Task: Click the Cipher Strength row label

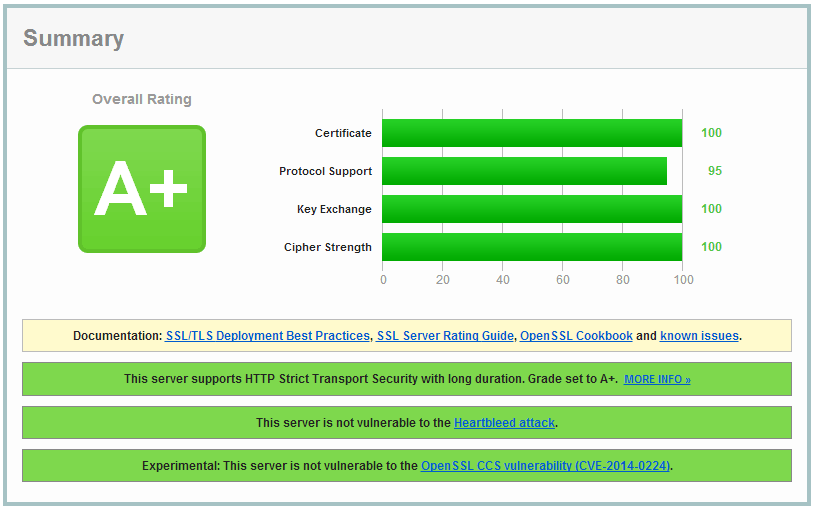Action: point(327,247)
